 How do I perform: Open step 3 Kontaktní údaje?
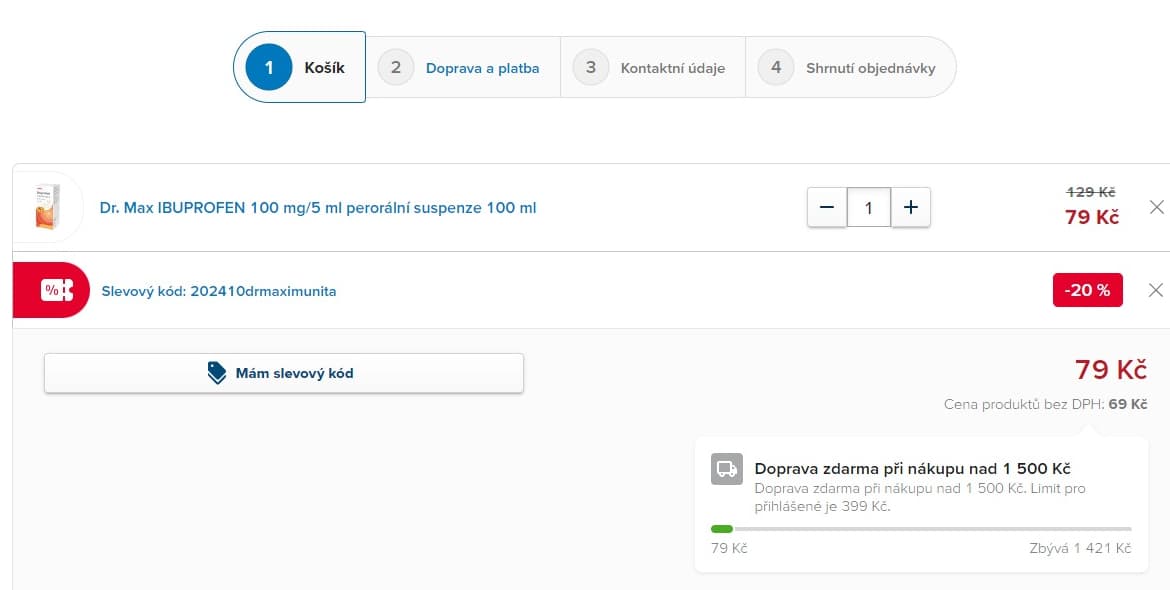click(653, 68)
